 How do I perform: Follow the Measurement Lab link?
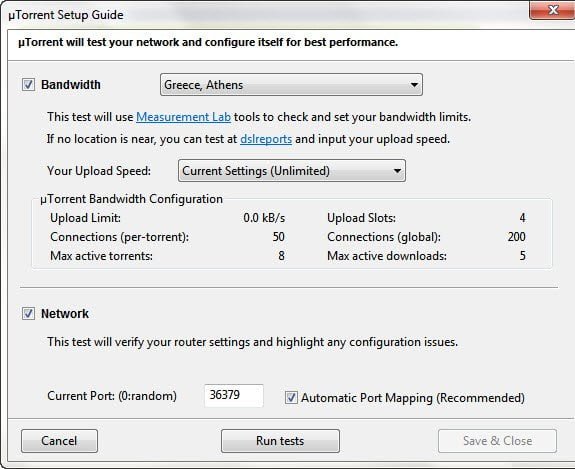[183, 117]
